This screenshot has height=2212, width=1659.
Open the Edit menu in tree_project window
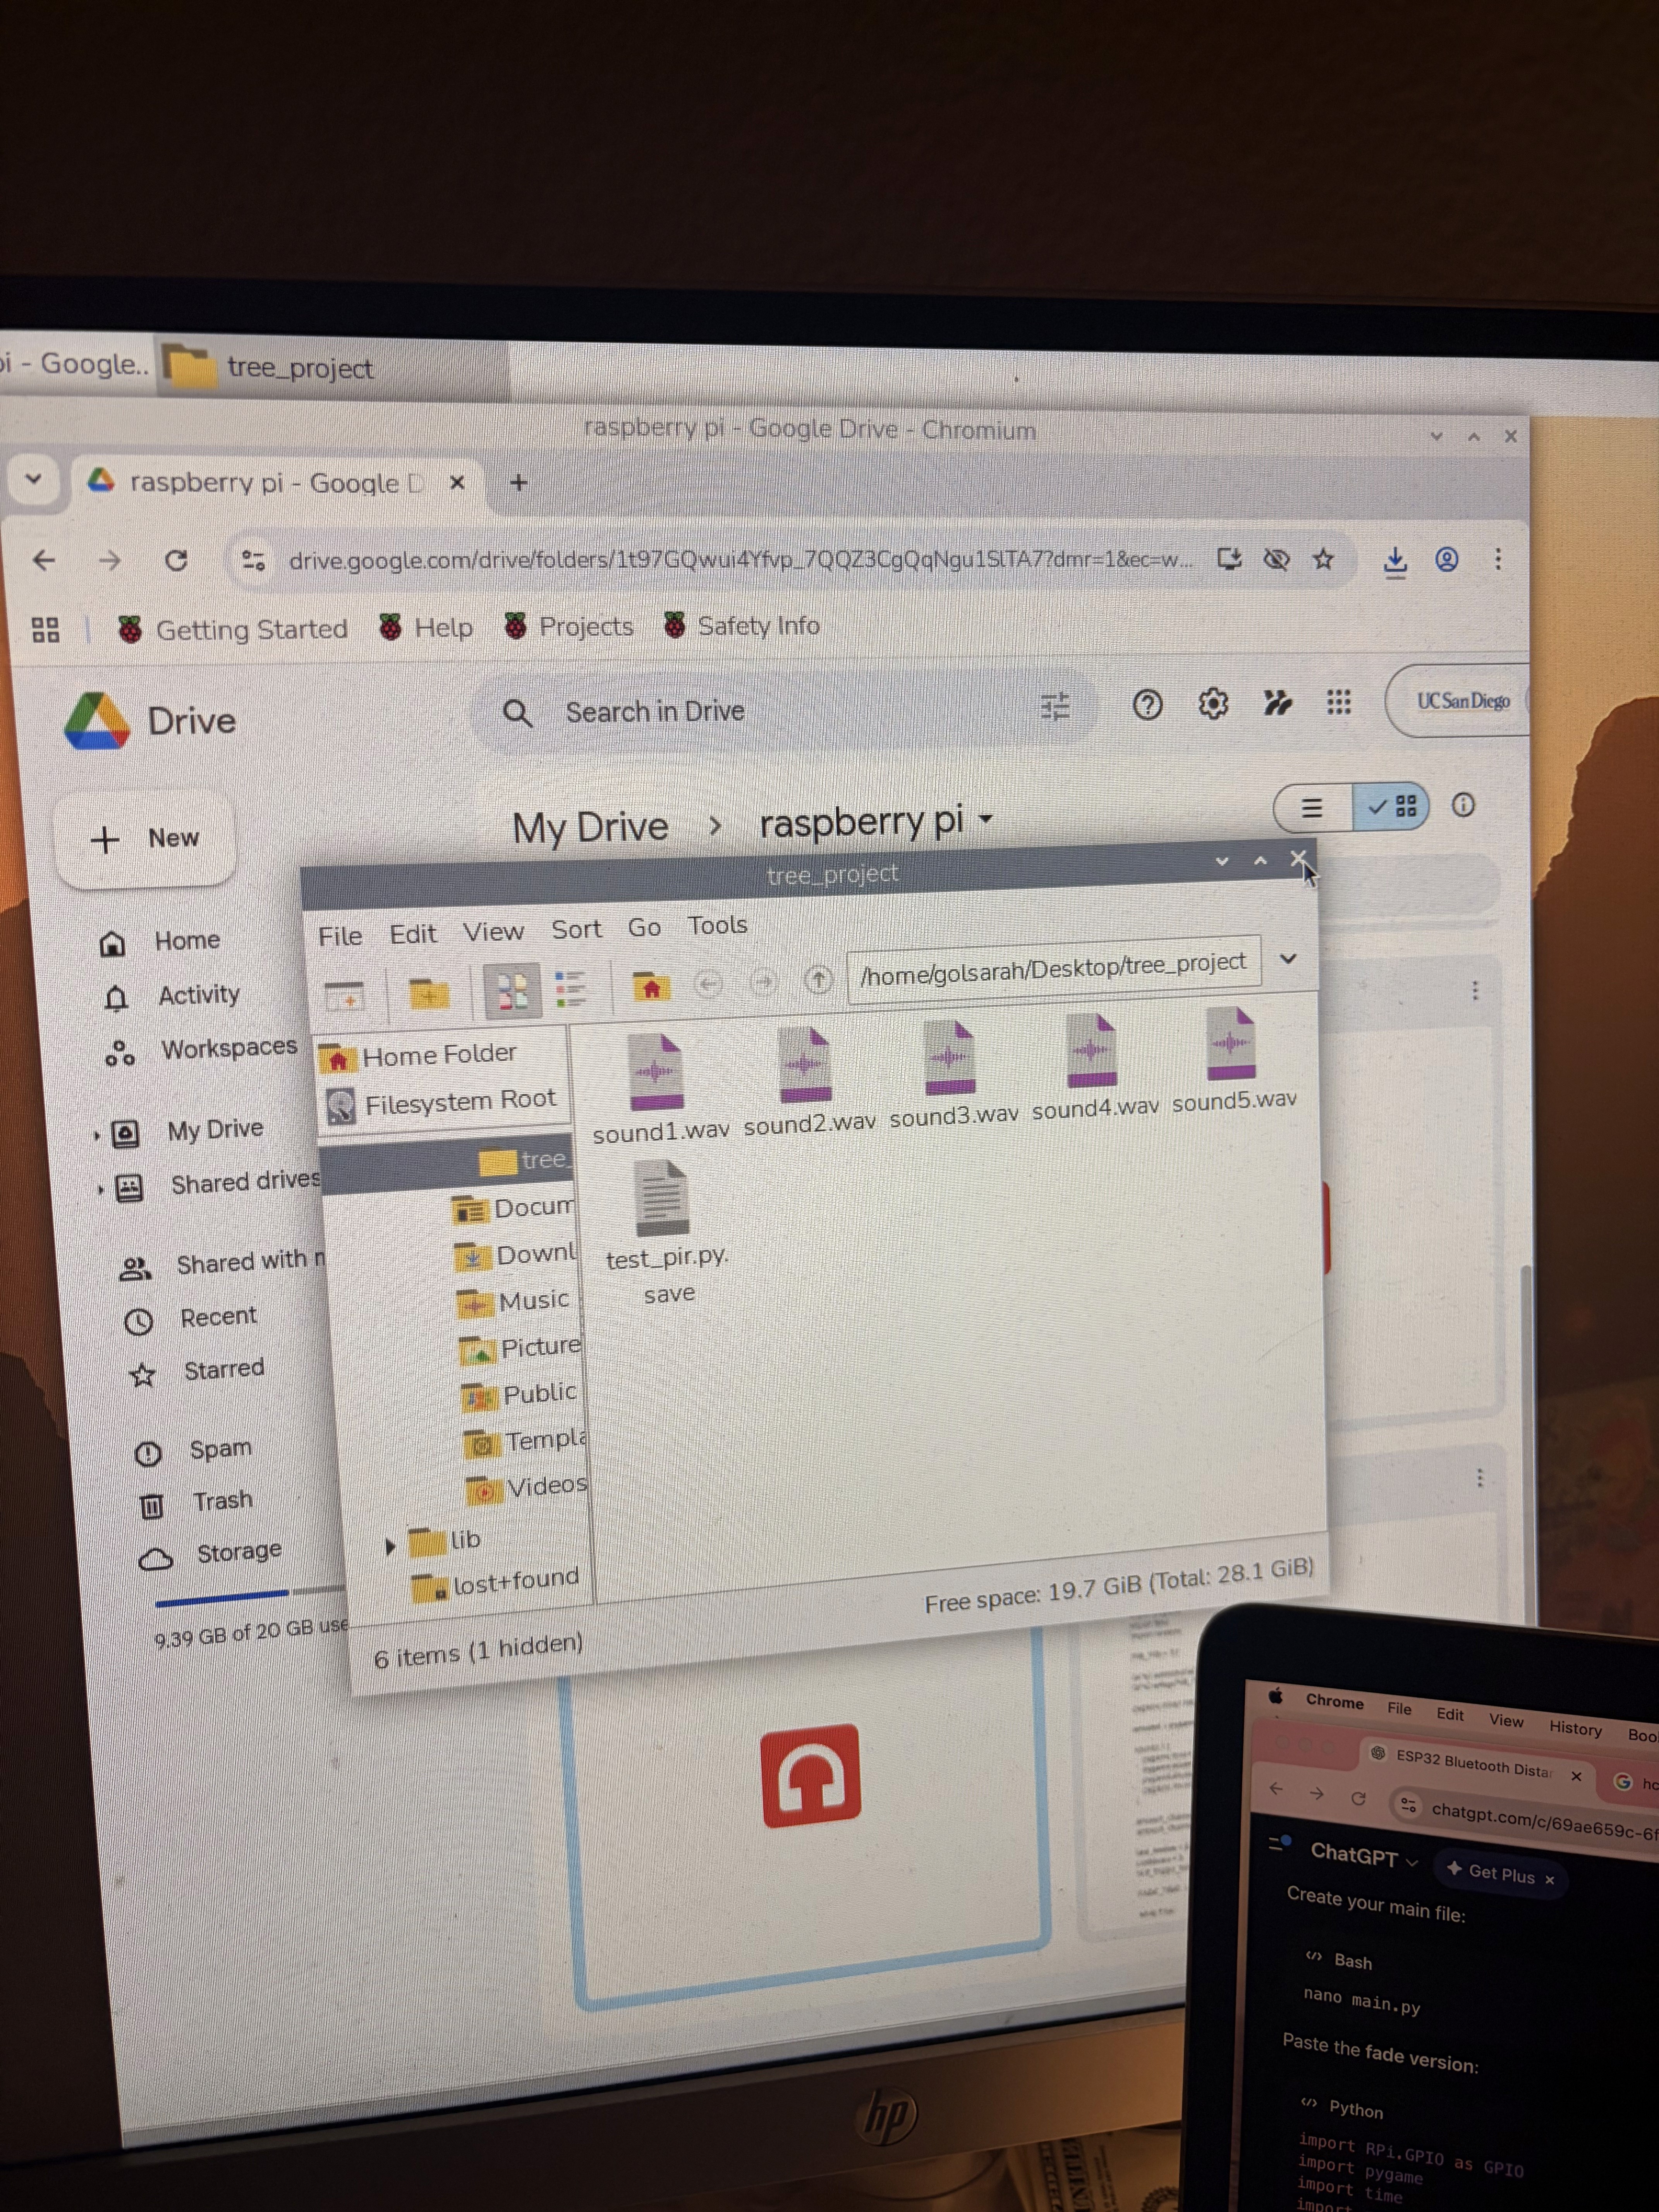coord(413,934)
